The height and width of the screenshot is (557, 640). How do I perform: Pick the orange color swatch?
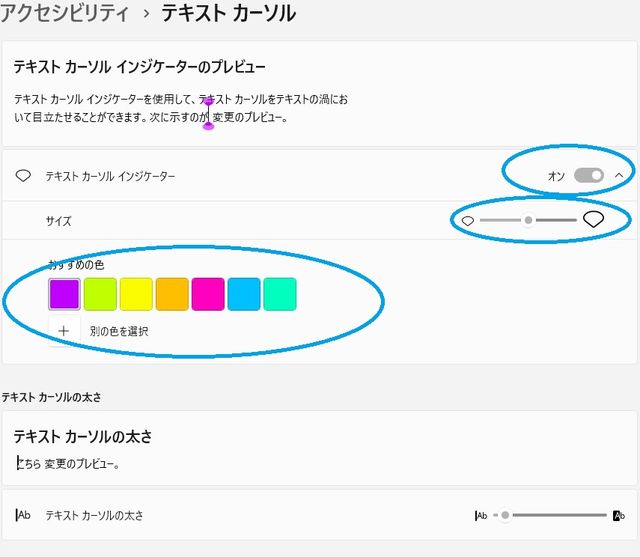pos(172,294)
